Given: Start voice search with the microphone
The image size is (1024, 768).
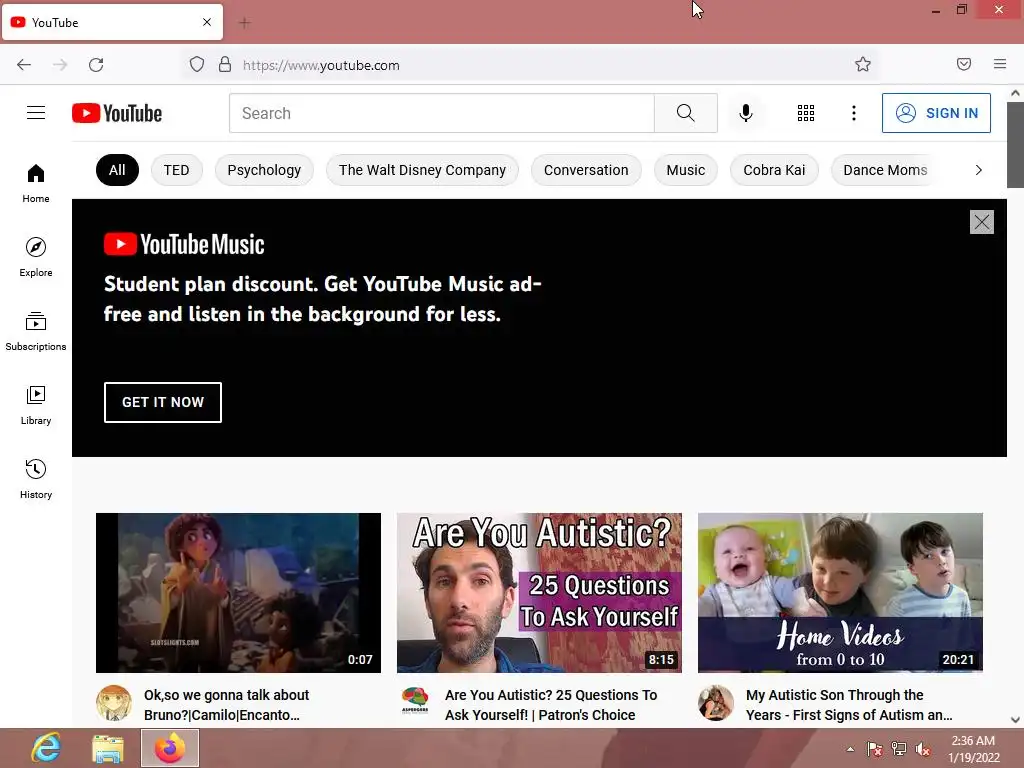Looking at the screenshot, I should pyautogui.click(x=745, y=113).
